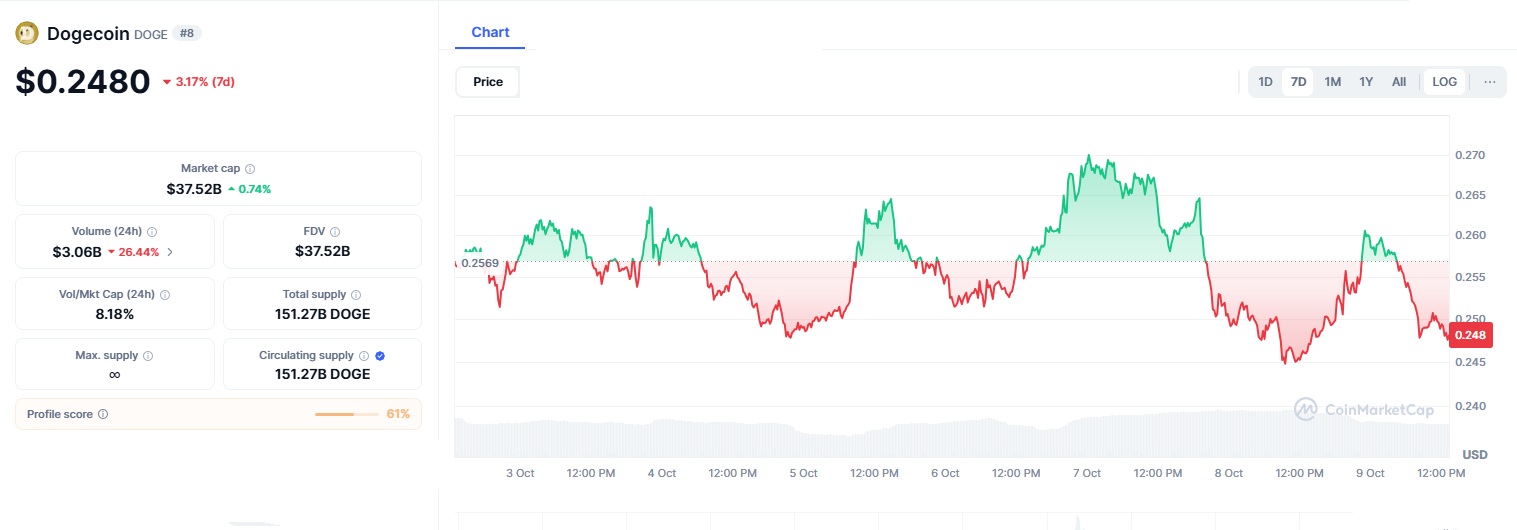Click the Vol/Mkt Cap info icon
Image resolution: width=1517 pixels, height=530 pixels.
coord(165,295)
